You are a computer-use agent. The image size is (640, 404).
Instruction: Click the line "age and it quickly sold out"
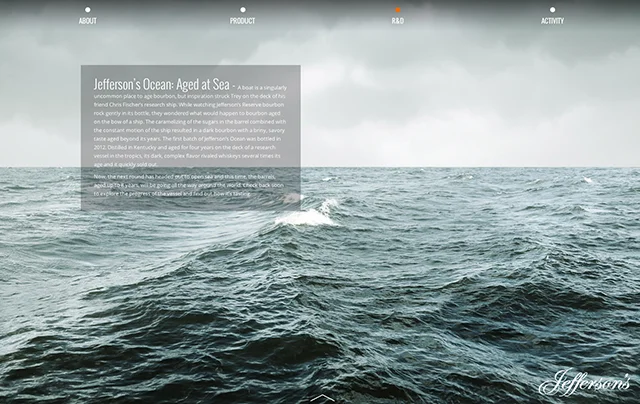pos(126,164)
